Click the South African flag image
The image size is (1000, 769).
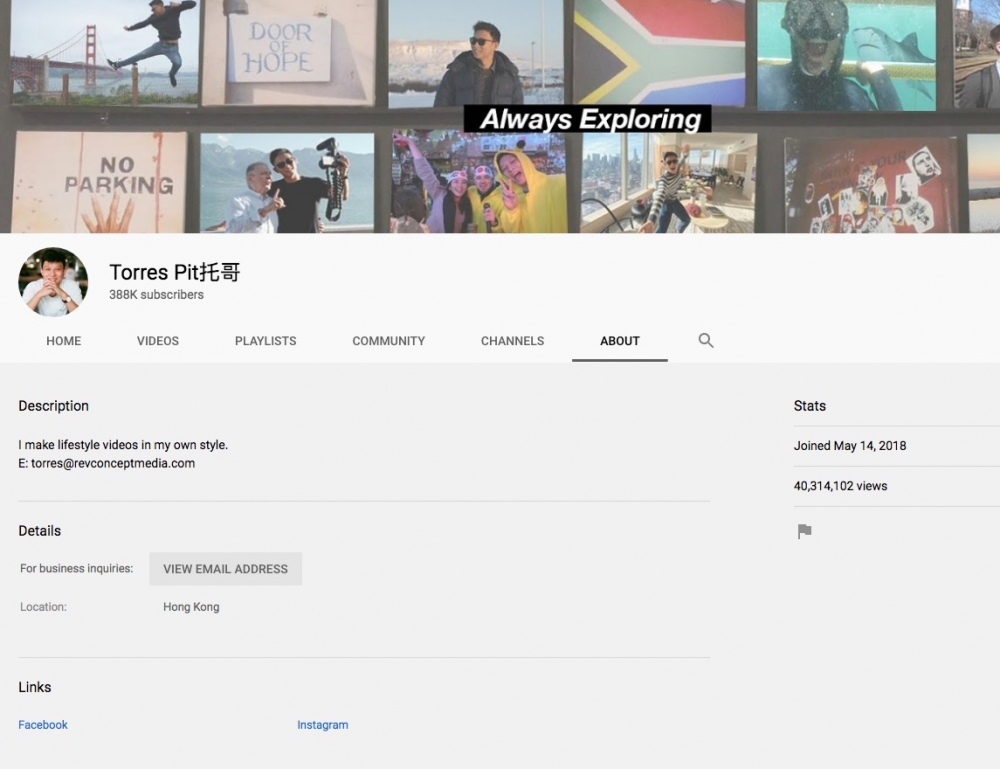tap(658, 50)
